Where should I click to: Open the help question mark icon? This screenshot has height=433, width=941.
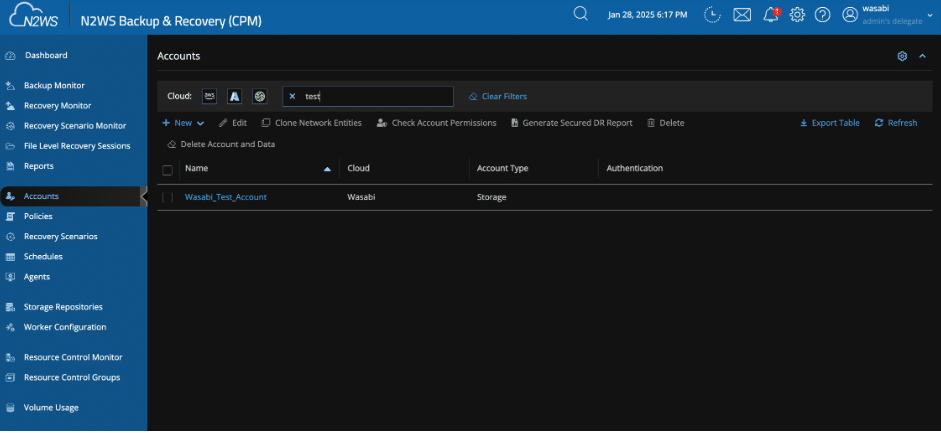[x=823, y=15]
